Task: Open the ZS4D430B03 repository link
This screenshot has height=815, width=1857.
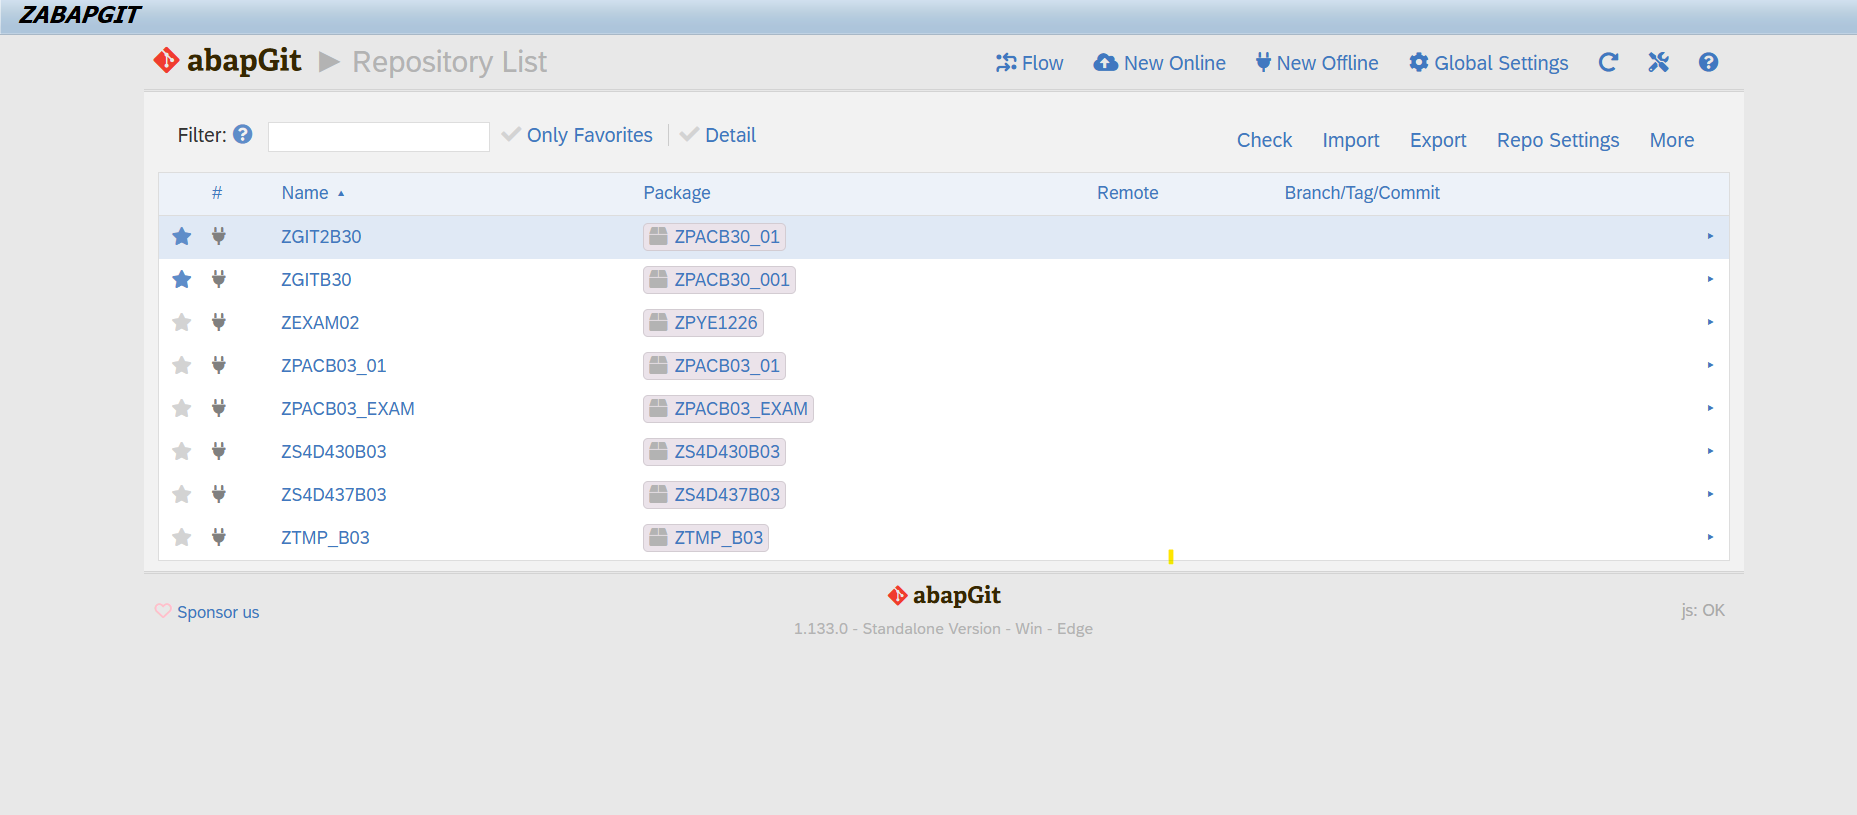Action: click(333, 451)
